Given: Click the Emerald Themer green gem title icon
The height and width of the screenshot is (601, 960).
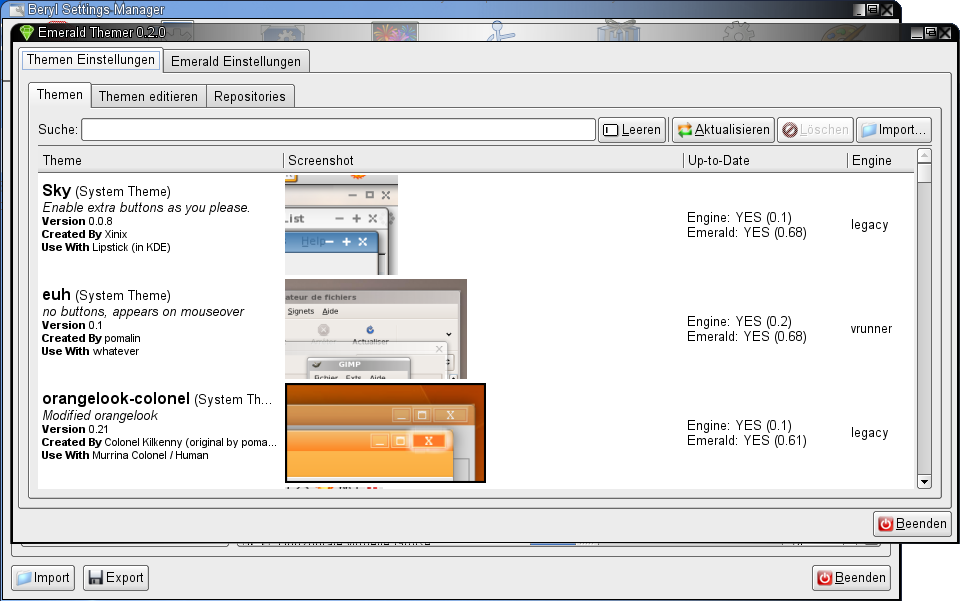Looking at the screenshot, I should tap(26, 32).
